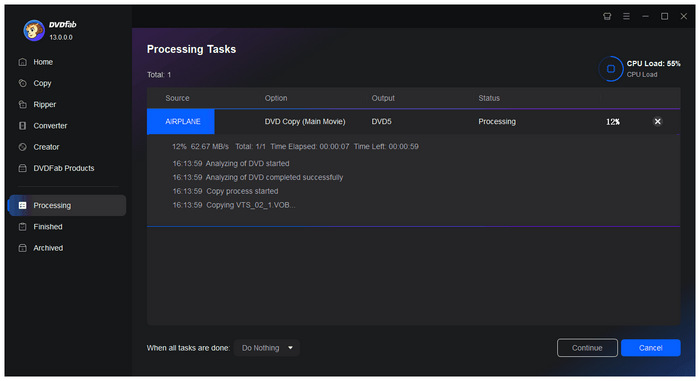The image size is (700, 381).
Task: Select the Processing list icon
Action: pos(23,205)
